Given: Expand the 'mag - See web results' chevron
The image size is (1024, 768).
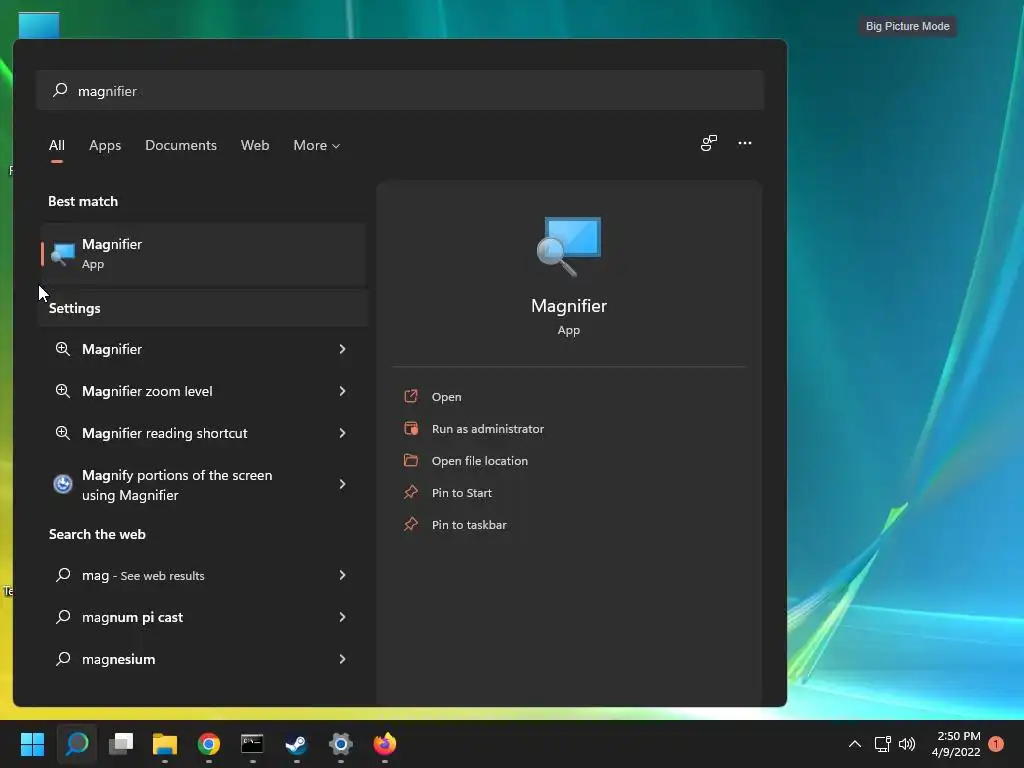Looking at the screenshot, I should point(342,575).
